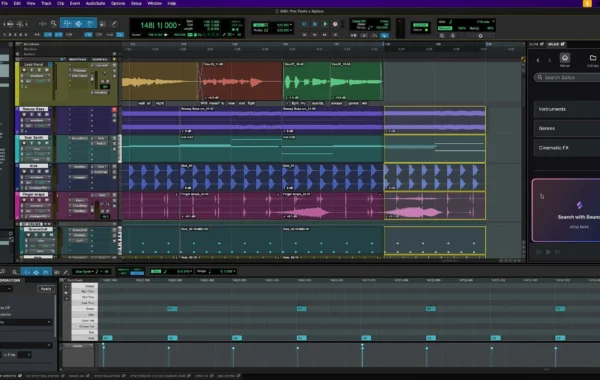The width and height of the screenshot is (600, 380).
Task: Skip to previous Splice sample preview
Action: 539,252
